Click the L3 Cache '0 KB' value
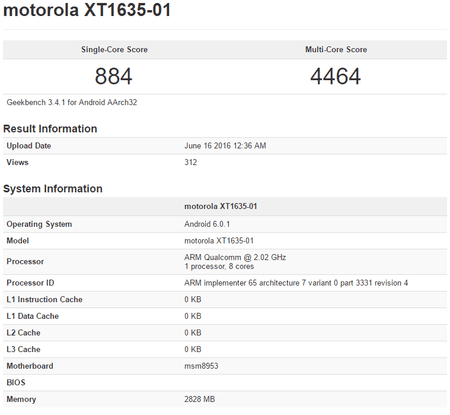The width and height of the screenshot is (450, 415). coord(193,349)
